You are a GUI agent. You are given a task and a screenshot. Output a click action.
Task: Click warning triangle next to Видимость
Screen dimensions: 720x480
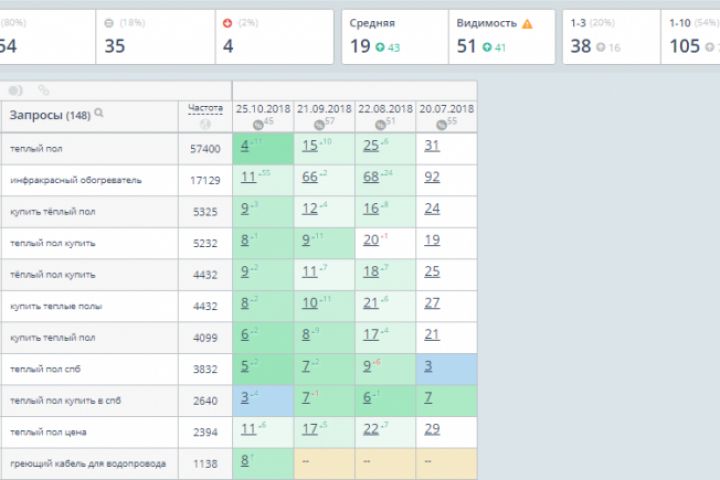527,24
